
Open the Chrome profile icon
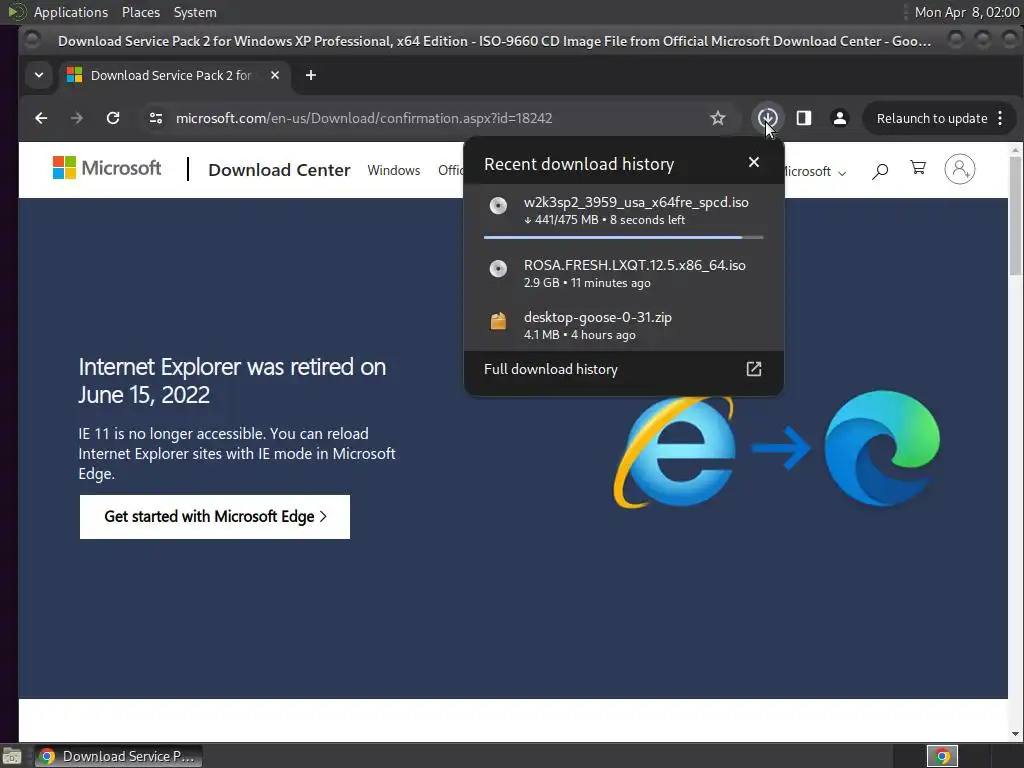(x=840, y=118)
